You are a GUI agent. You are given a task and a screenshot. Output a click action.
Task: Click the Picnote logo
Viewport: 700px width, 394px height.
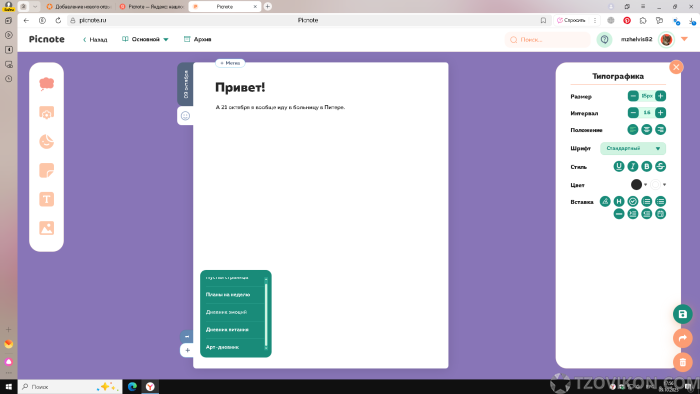pos(47,39)
